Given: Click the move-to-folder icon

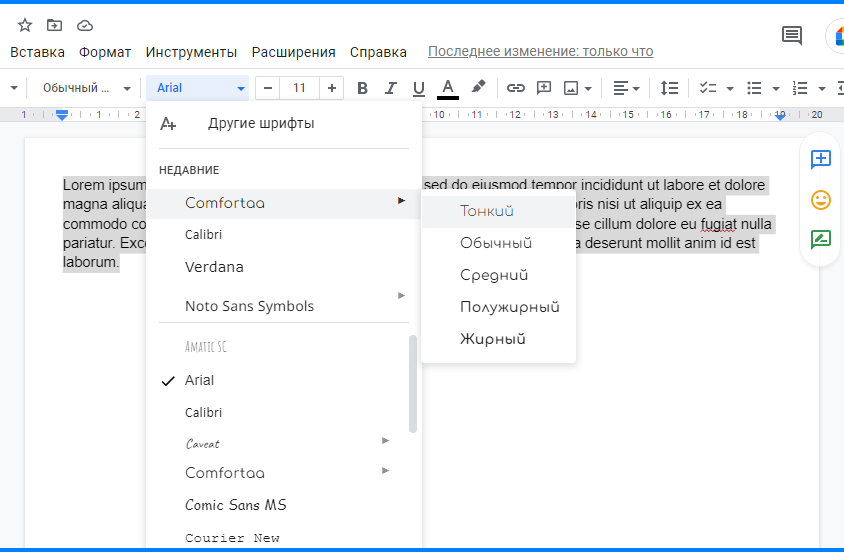Looking at the screenshot, I should click(x=54, y=25).
